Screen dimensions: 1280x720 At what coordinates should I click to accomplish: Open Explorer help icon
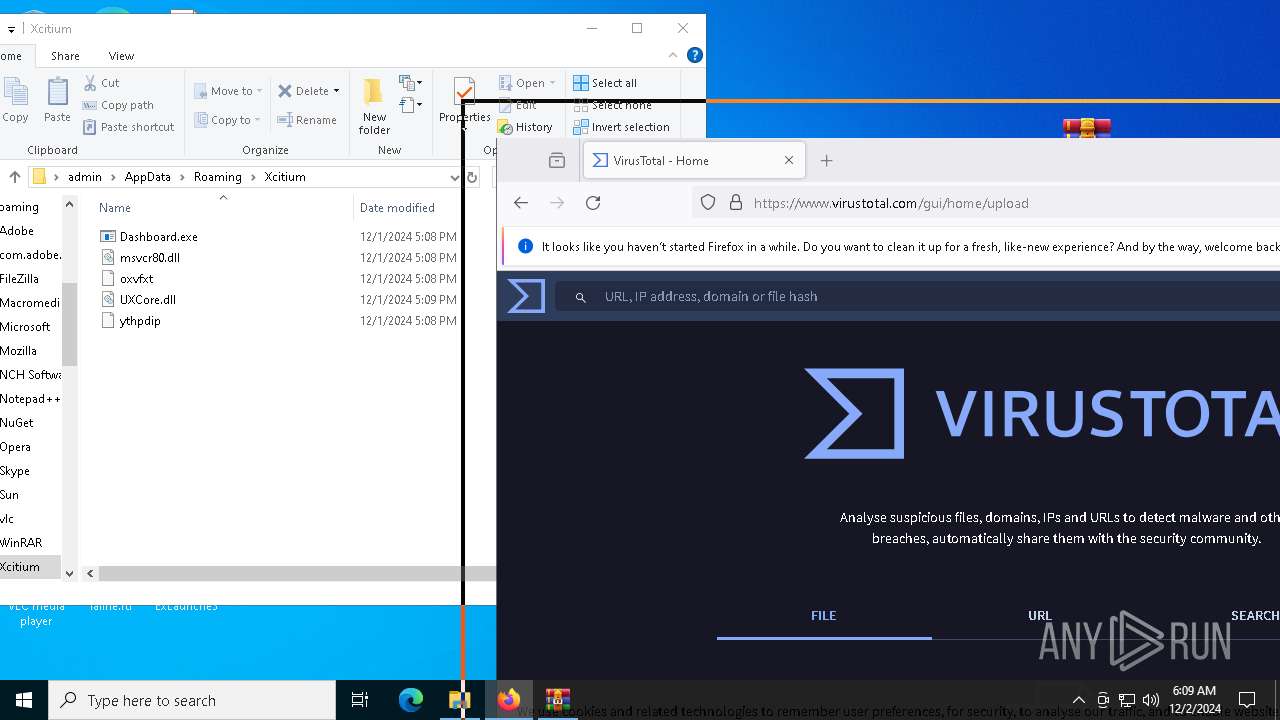(x=695, y=56)
